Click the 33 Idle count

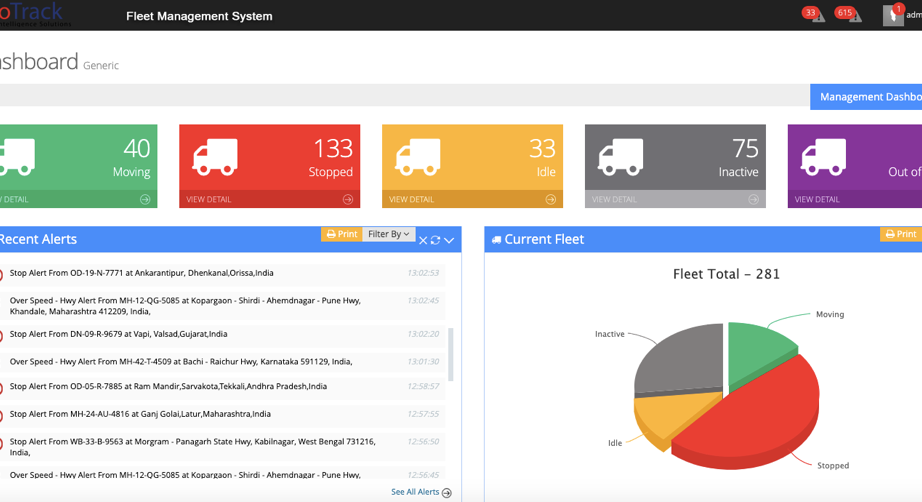542,148
